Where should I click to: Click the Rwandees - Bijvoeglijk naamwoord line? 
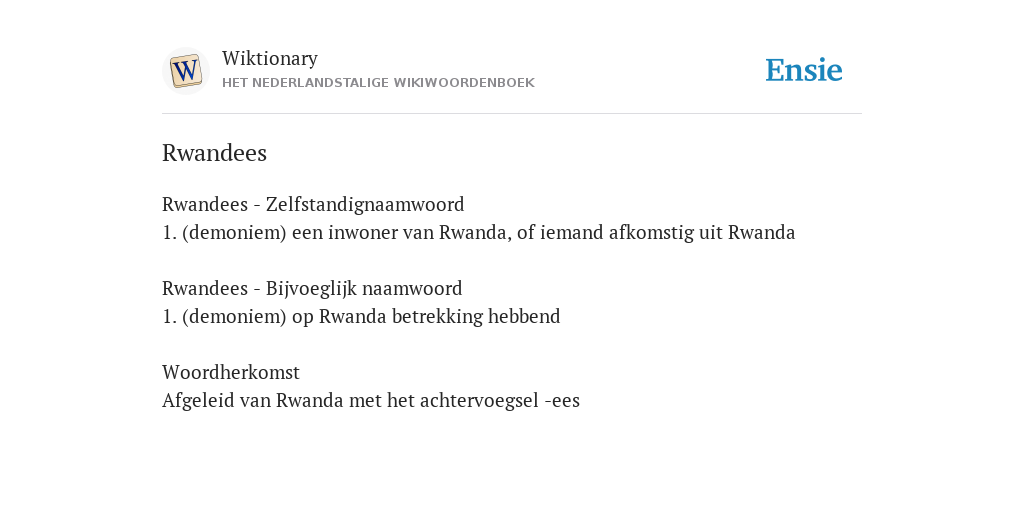312,288
